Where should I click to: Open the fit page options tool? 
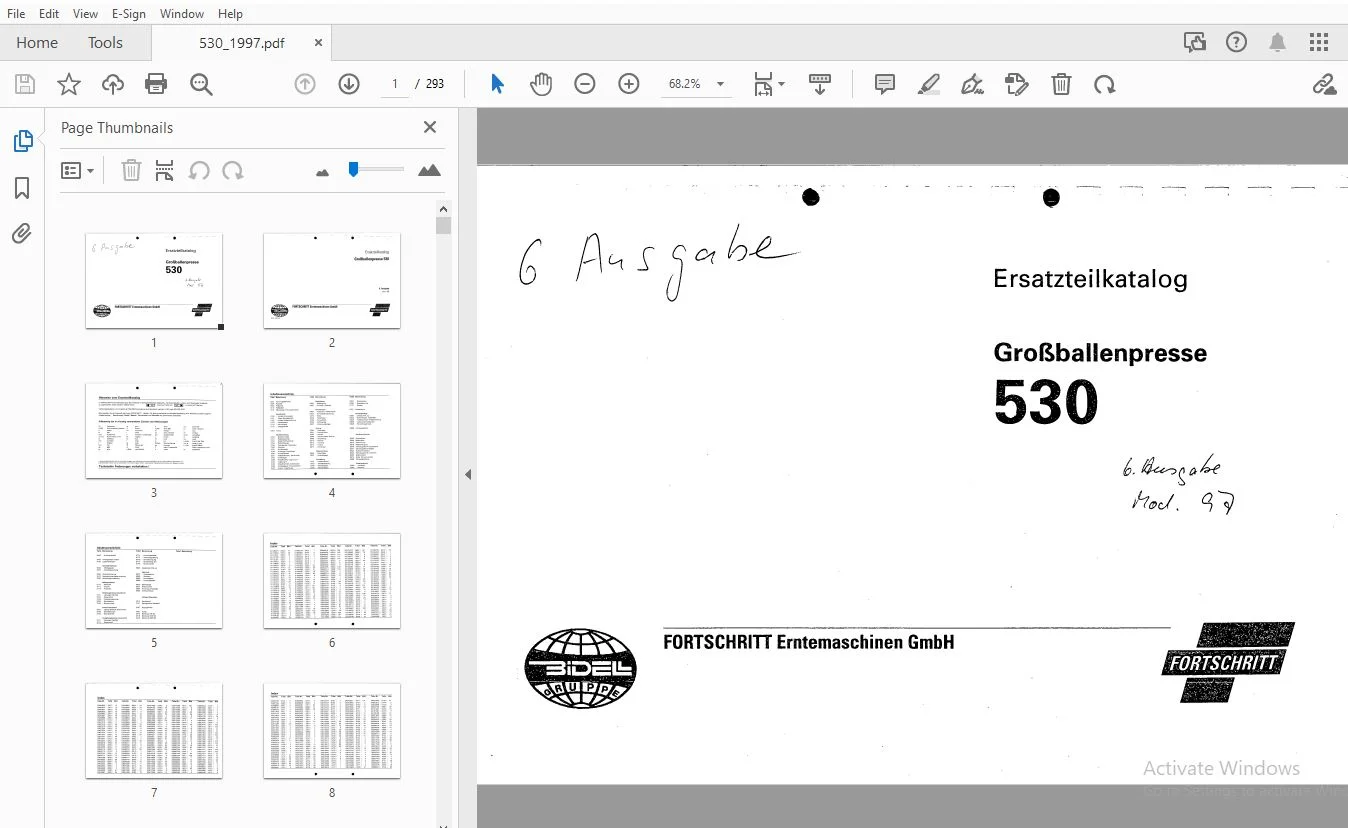coord(768,84)
